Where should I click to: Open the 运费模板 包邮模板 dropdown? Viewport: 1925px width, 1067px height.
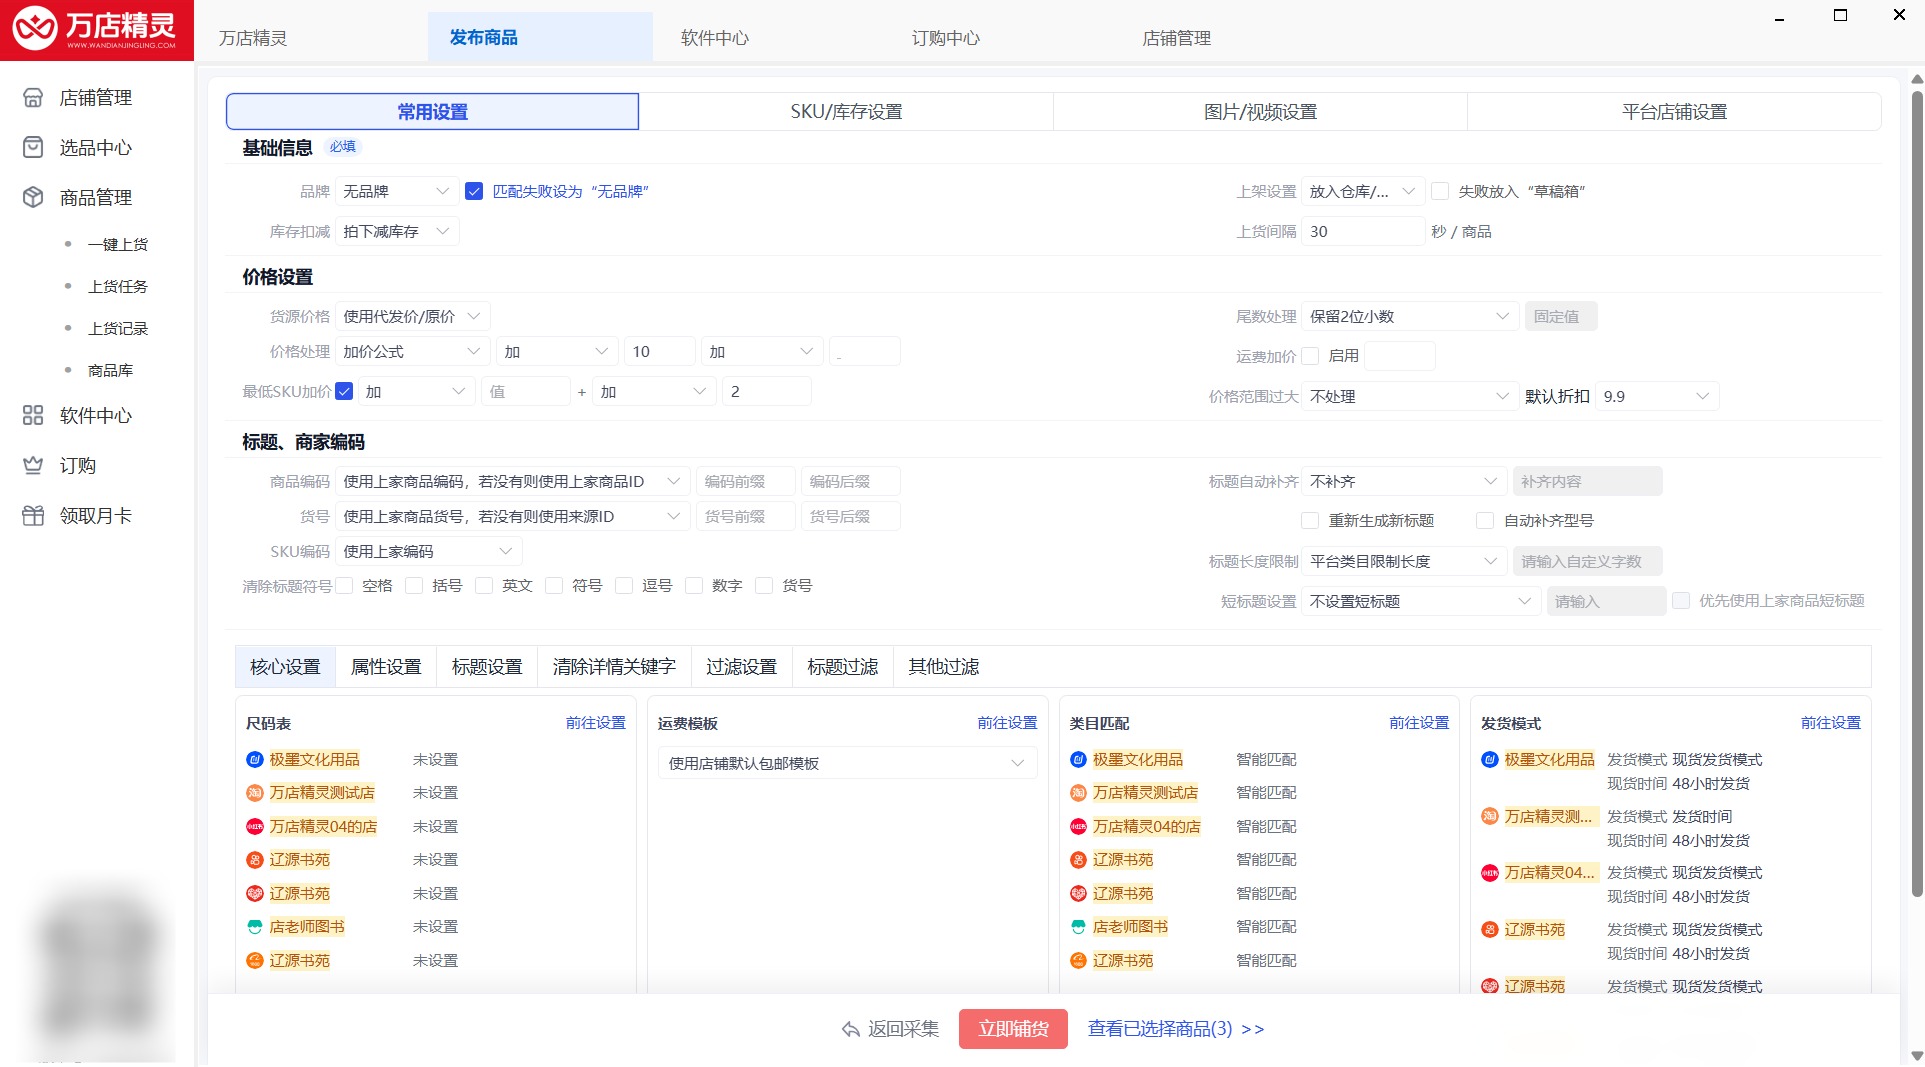pyautogui.click(x=847, y=763)
